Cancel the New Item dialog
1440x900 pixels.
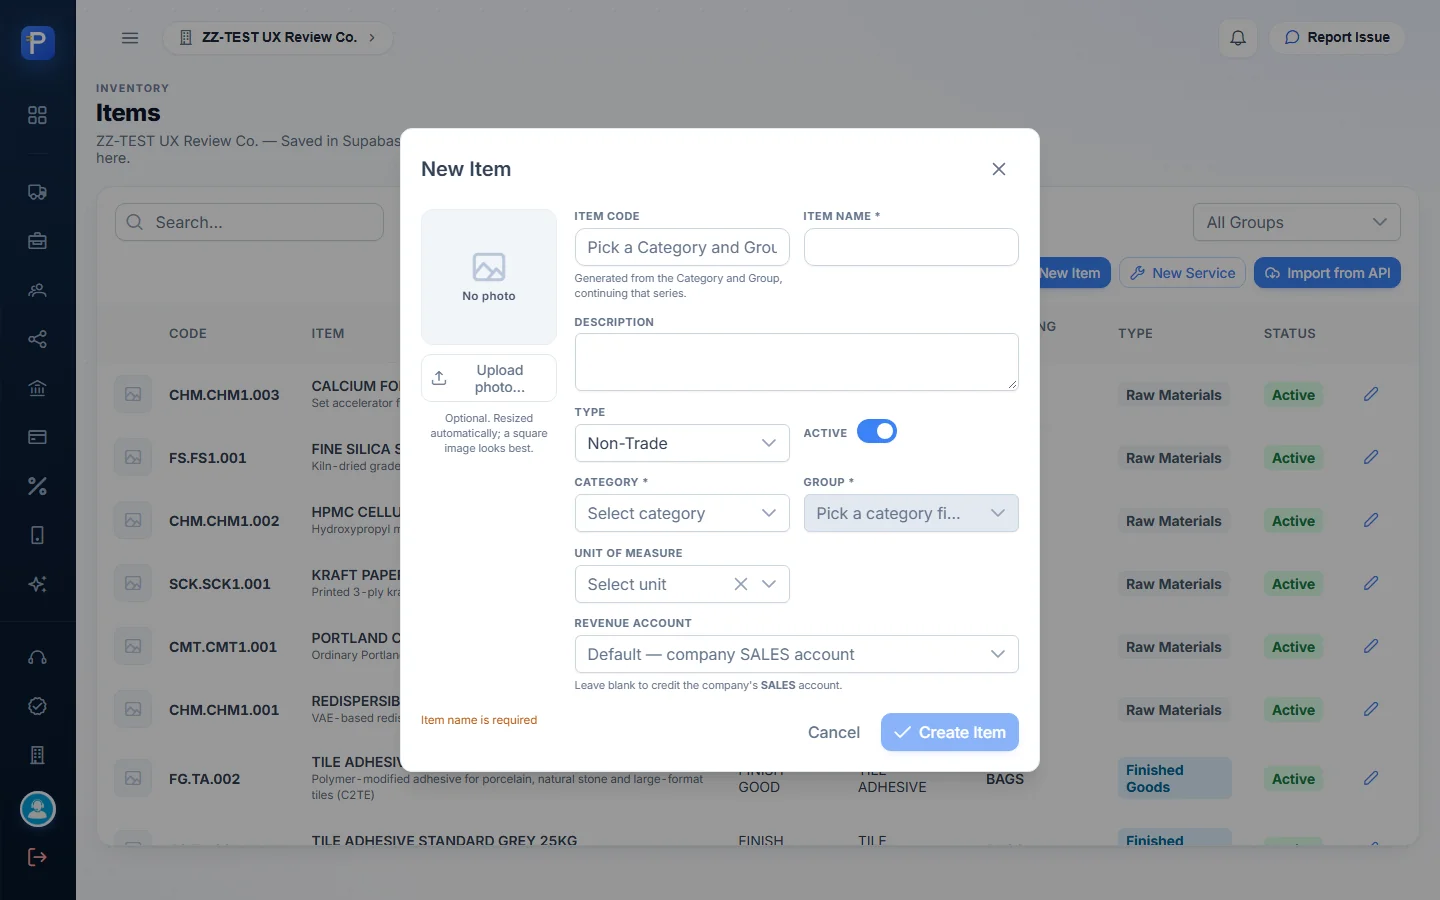(x=834, y=732)
